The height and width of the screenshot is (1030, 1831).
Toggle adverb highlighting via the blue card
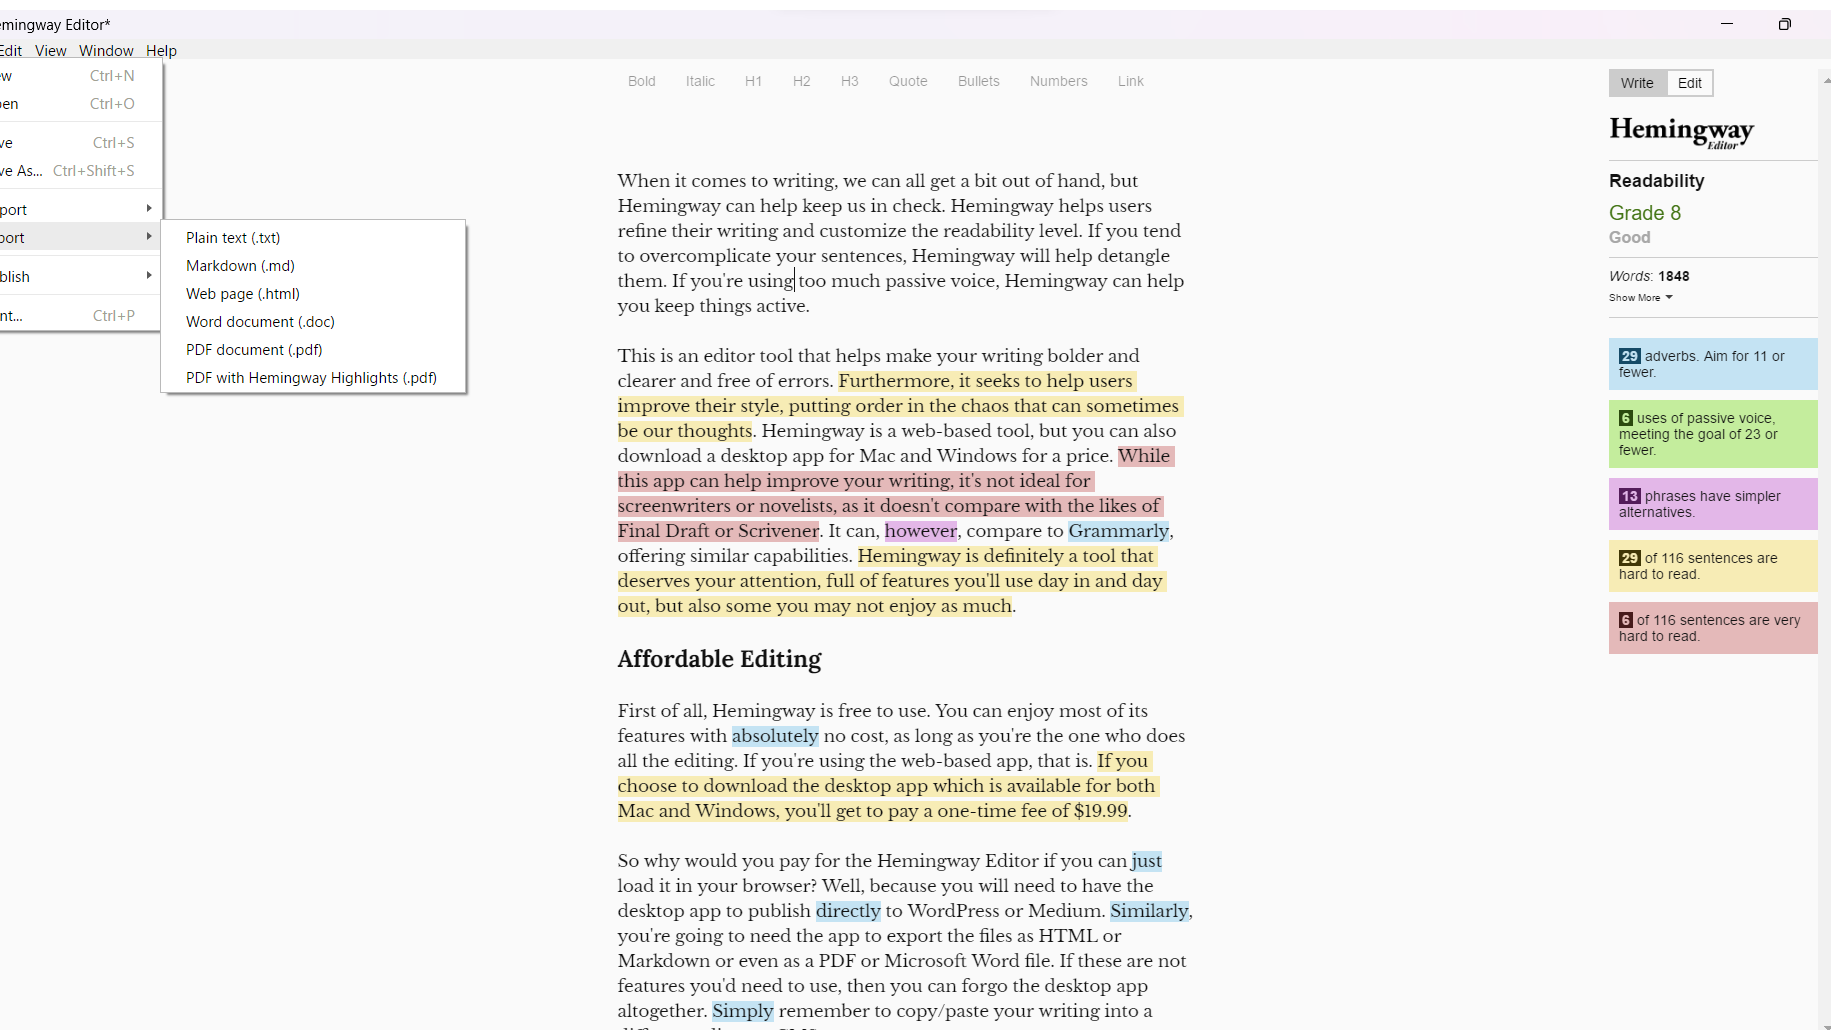1712,364
